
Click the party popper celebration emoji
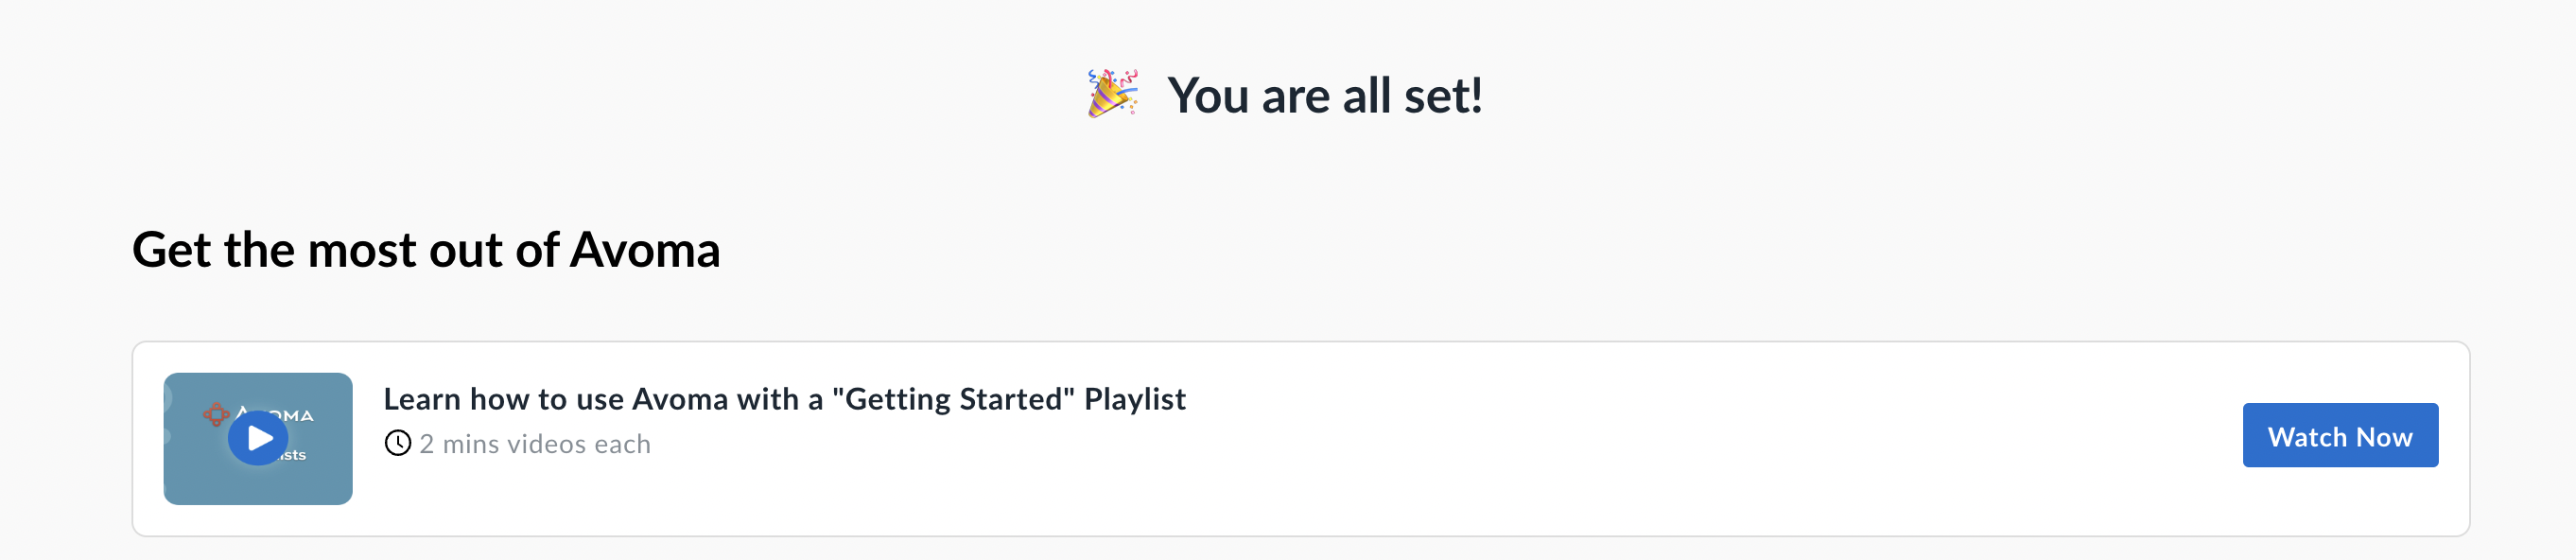click(1113, 94)
